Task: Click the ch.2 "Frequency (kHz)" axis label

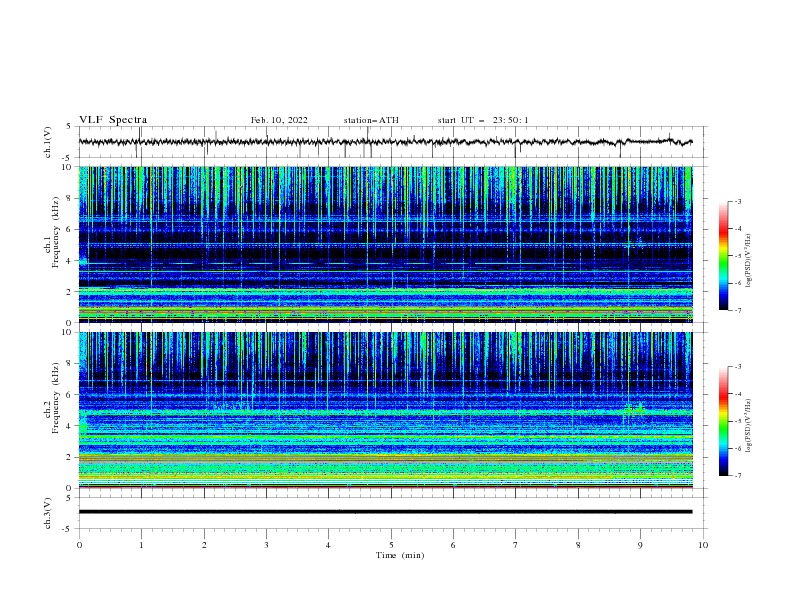Action: (55, 397)
